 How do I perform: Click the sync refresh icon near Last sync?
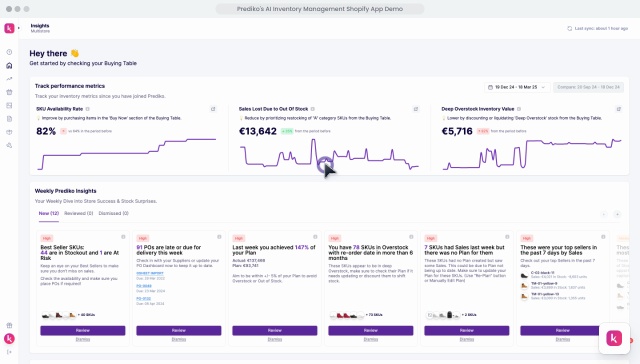coord(569,29)
